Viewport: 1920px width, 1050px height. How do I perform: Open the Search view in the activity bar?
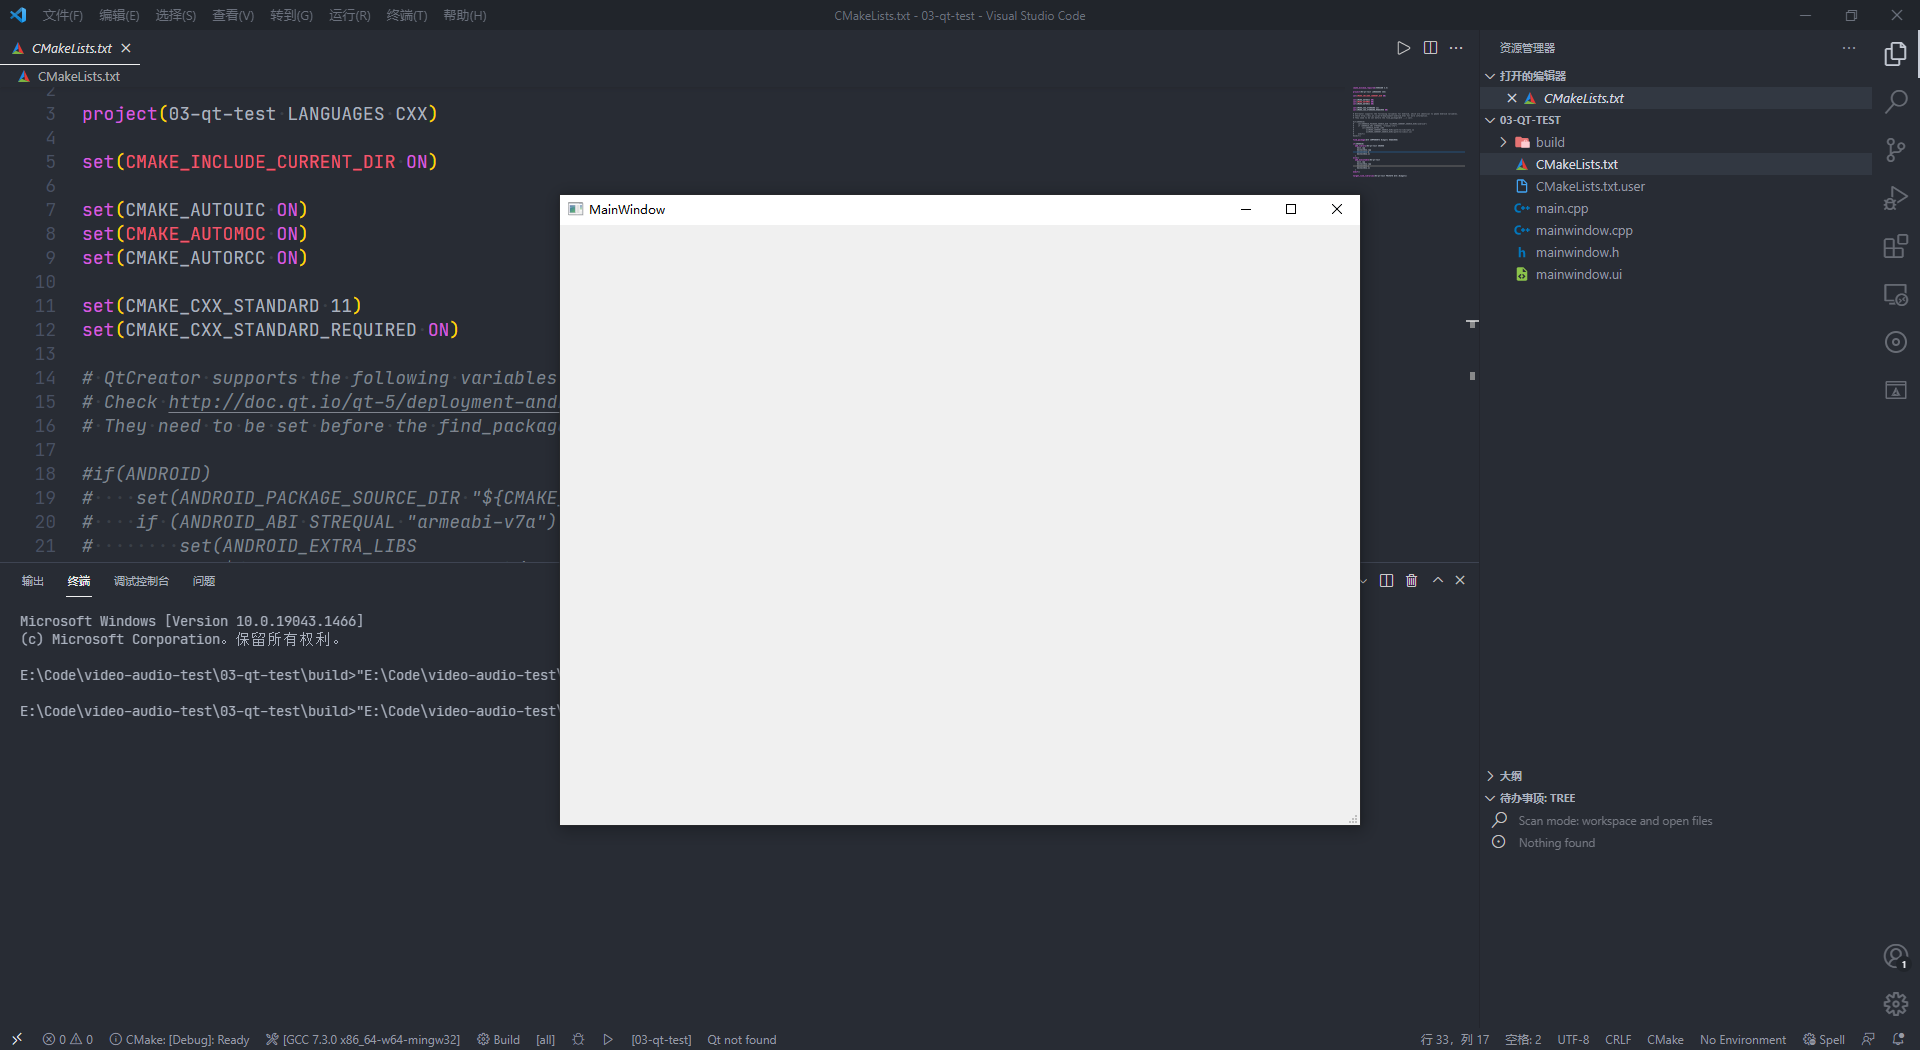click(x=1896, y=101)
